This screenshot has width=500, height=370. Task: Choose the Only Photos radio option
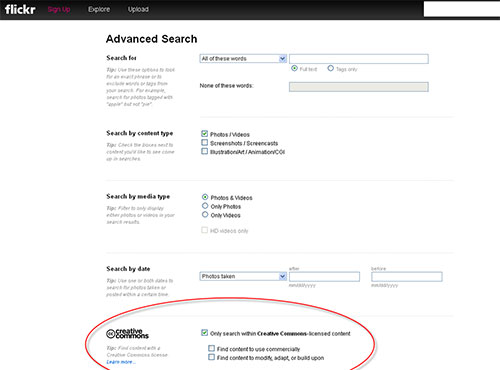tap(205, 206)
